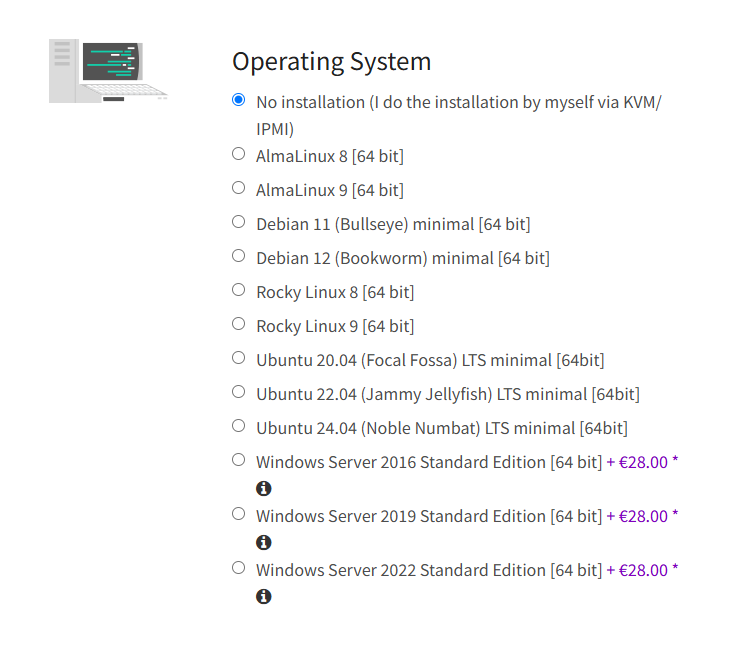Select Ubuntu 24.04 (Noble Numbat) radio button

(238, 426)
